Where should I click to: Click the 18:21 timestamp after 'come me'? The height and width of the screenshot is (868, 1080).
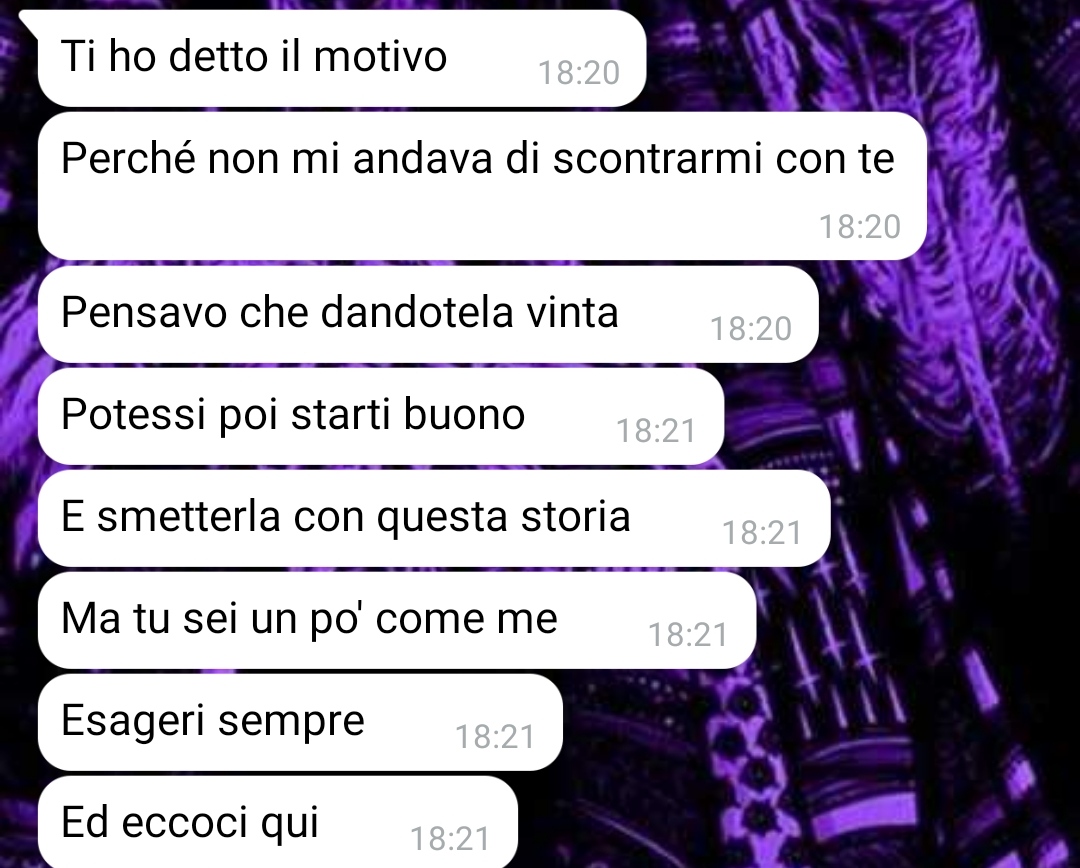pos(688,635)
